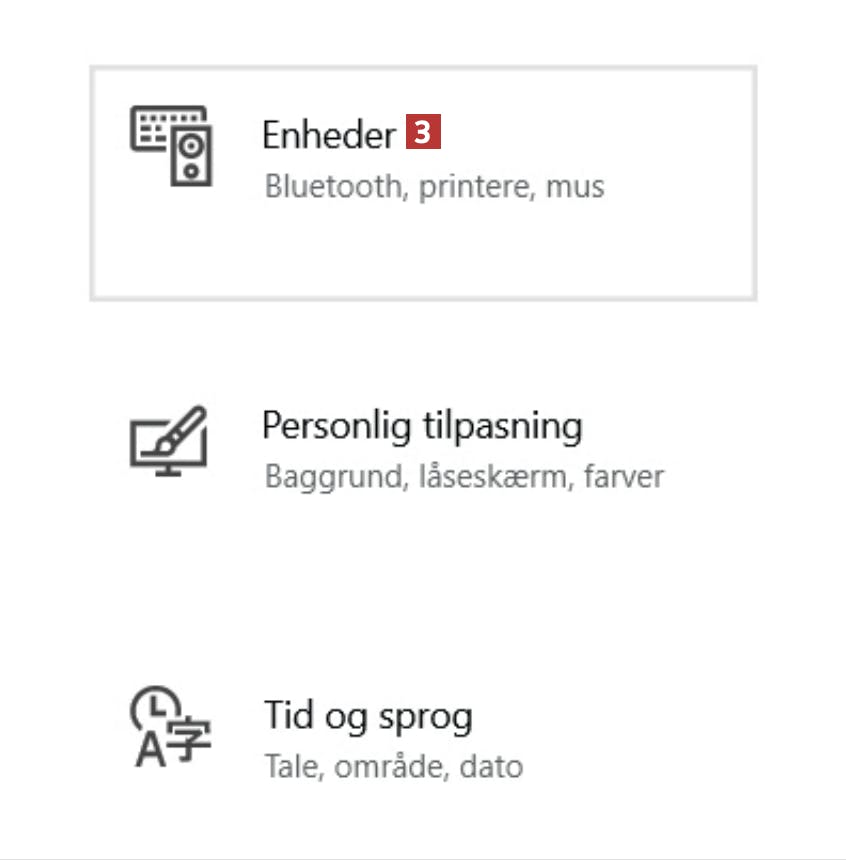Click the red notification badge showing 3
Image resolution: width=846 pixels, height=860 pixels.
pos(423,132)
